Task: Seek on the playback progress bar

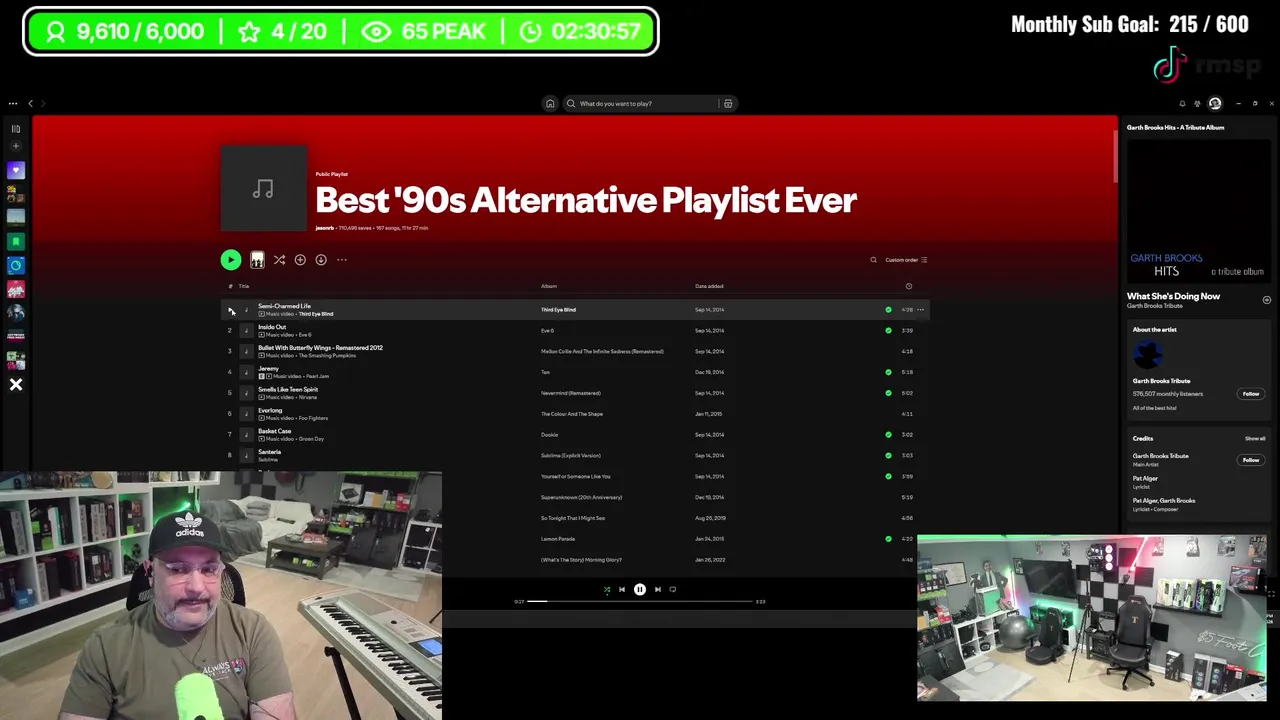Action: click(x=640, y=602)
